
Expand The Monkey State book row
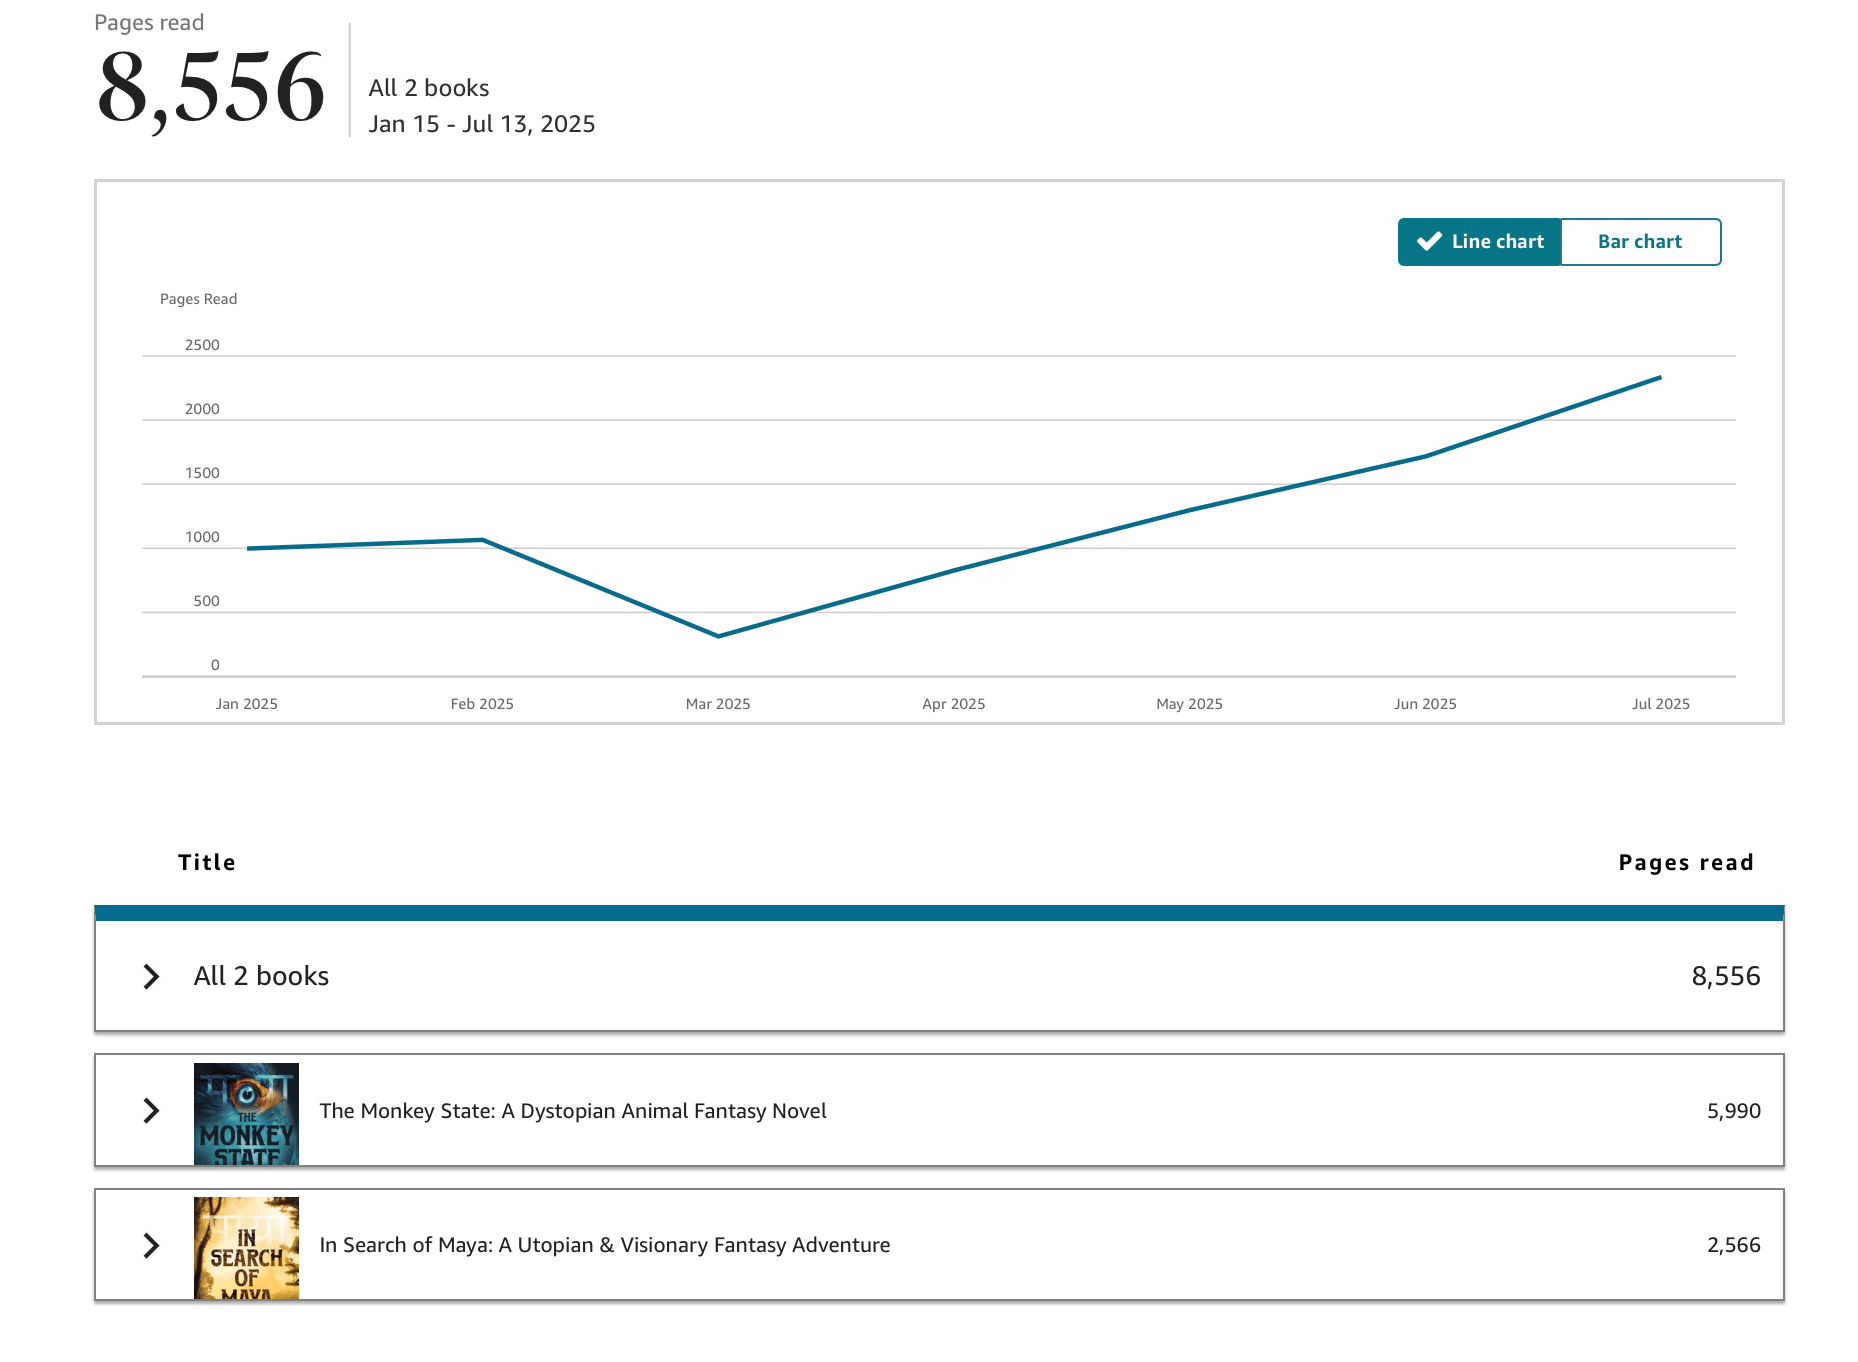click(x=151, y=1111)
